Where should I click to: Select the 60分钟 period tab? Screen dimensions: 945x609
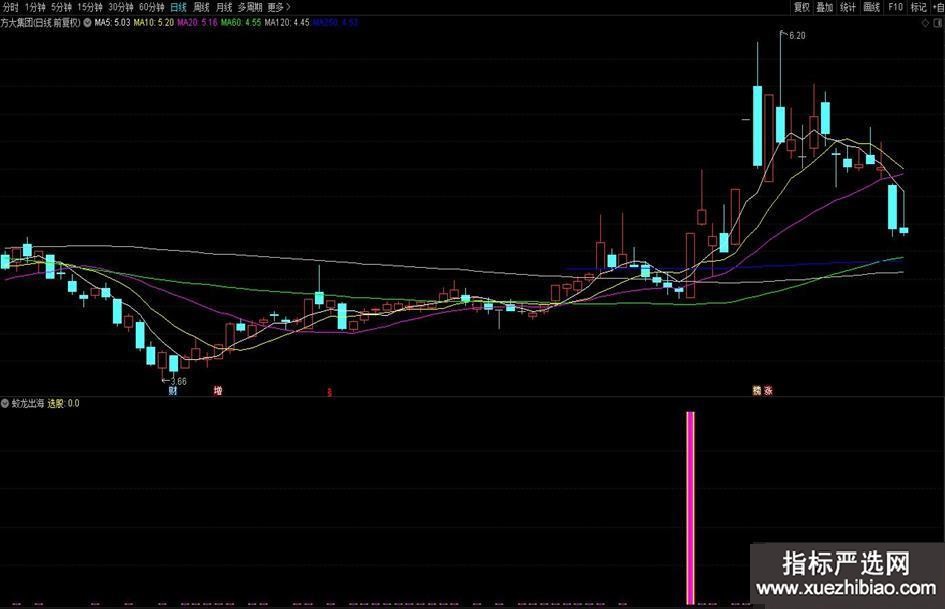pyautogui.click(x=151, y=7)
